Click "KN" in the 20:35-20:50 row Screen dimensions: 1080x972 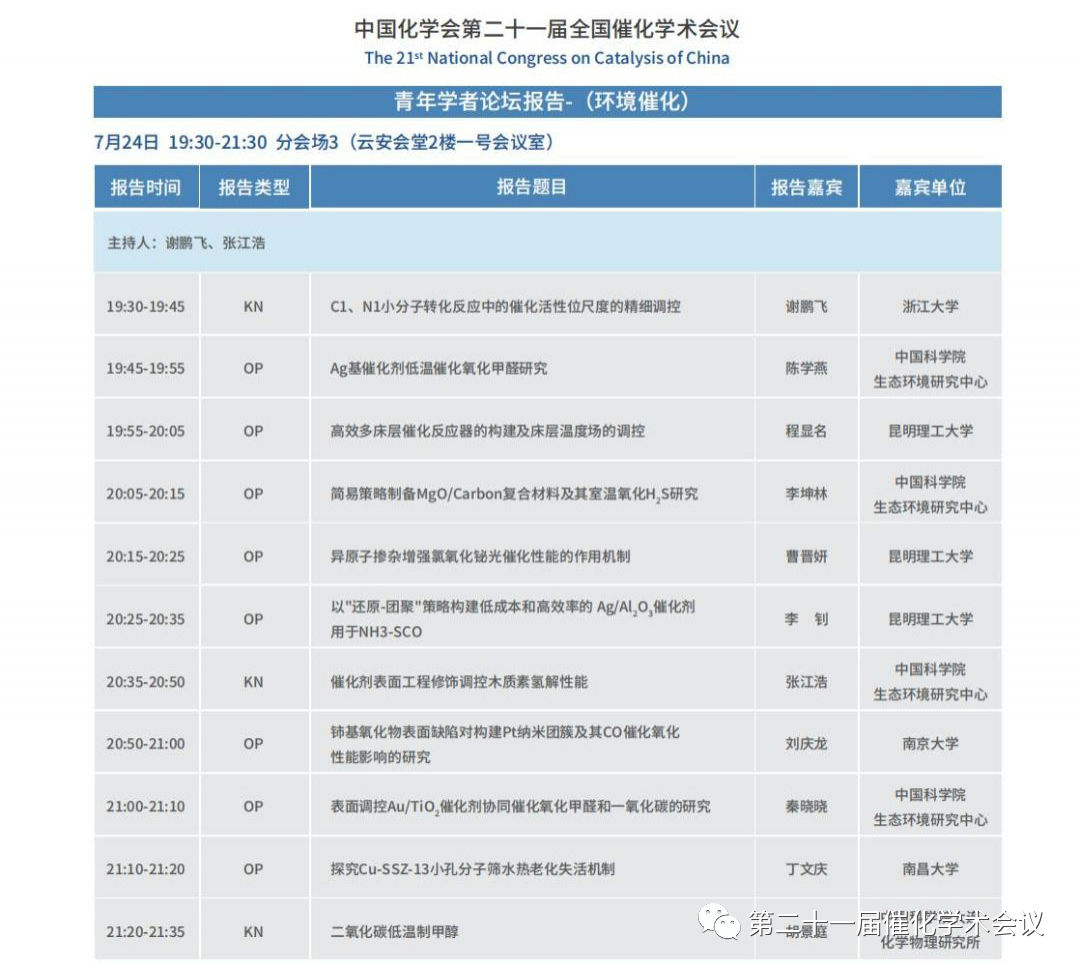tap(253, 682)
